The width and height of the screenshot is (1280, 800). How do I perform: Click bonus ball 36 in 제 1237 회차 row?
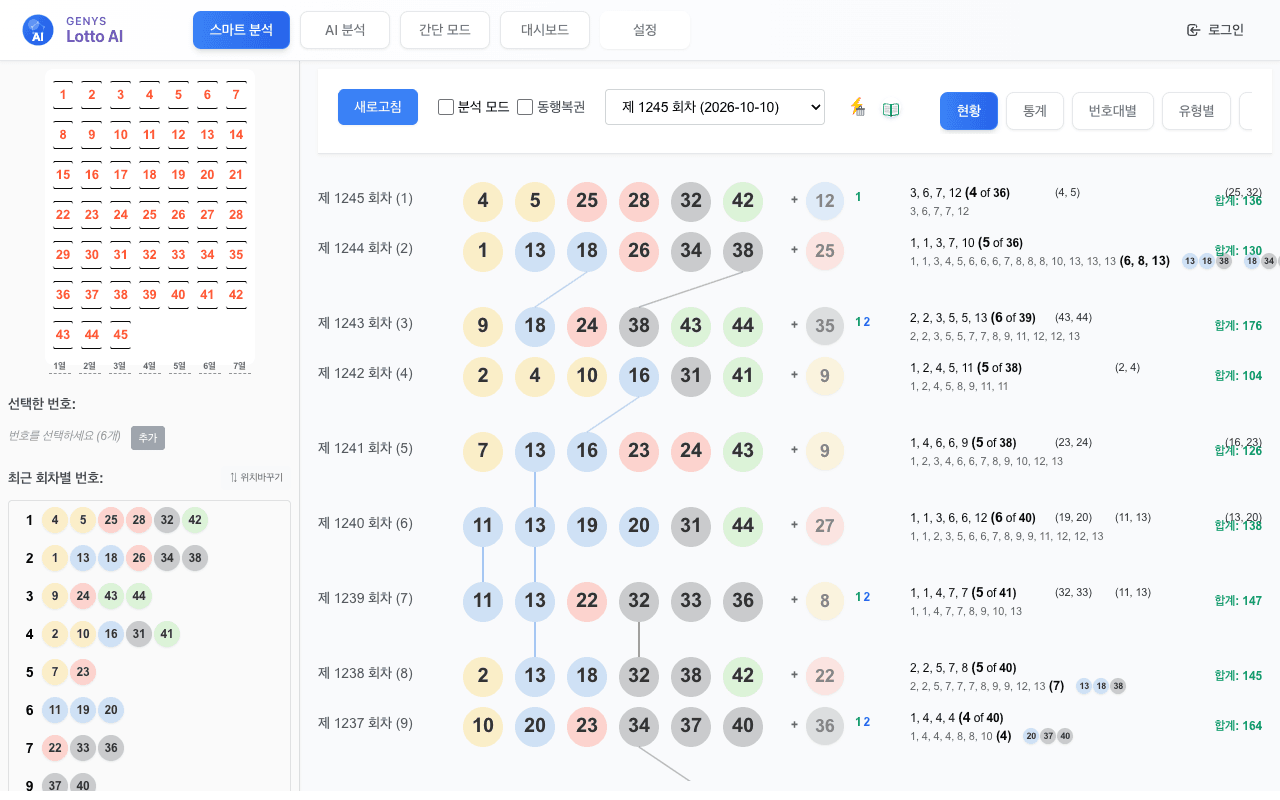click(825, 726)
